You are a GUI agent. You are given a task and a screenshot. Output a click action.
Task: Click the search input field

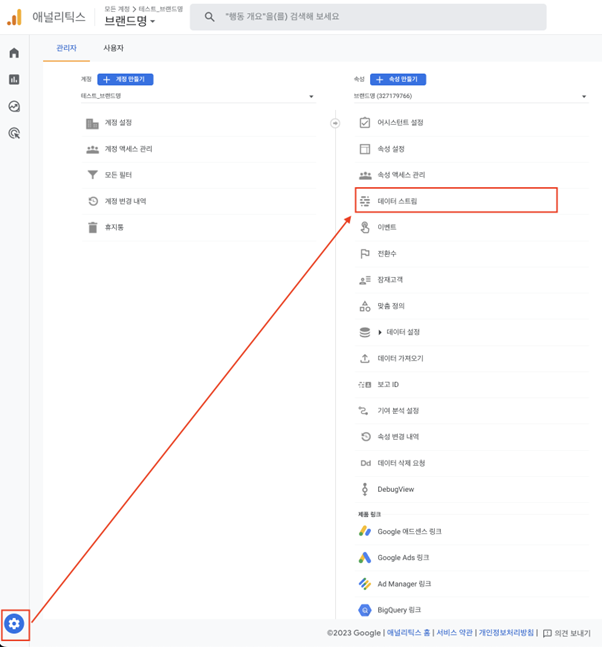368,17
